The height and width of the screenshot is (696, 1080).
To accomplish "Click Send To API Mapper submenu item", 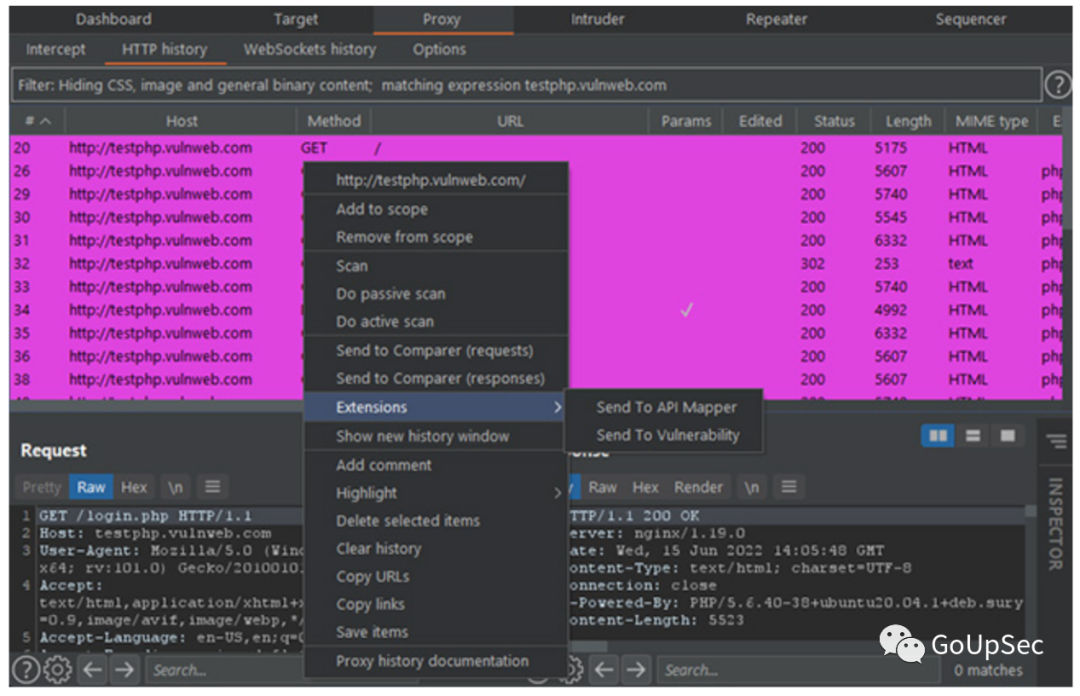I will click(664, 407).
